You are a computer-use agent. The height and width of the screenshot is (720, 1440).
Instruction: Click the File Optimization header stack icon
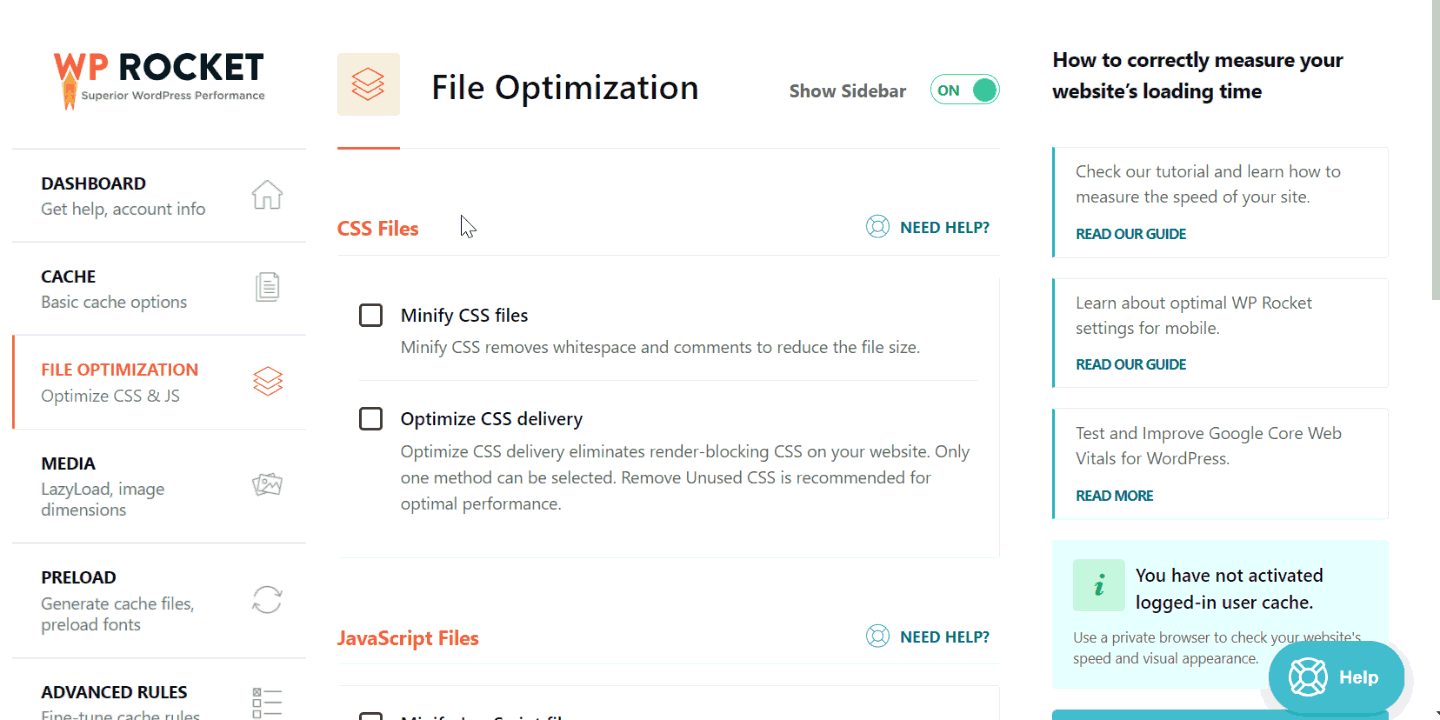tap(368, 85)
